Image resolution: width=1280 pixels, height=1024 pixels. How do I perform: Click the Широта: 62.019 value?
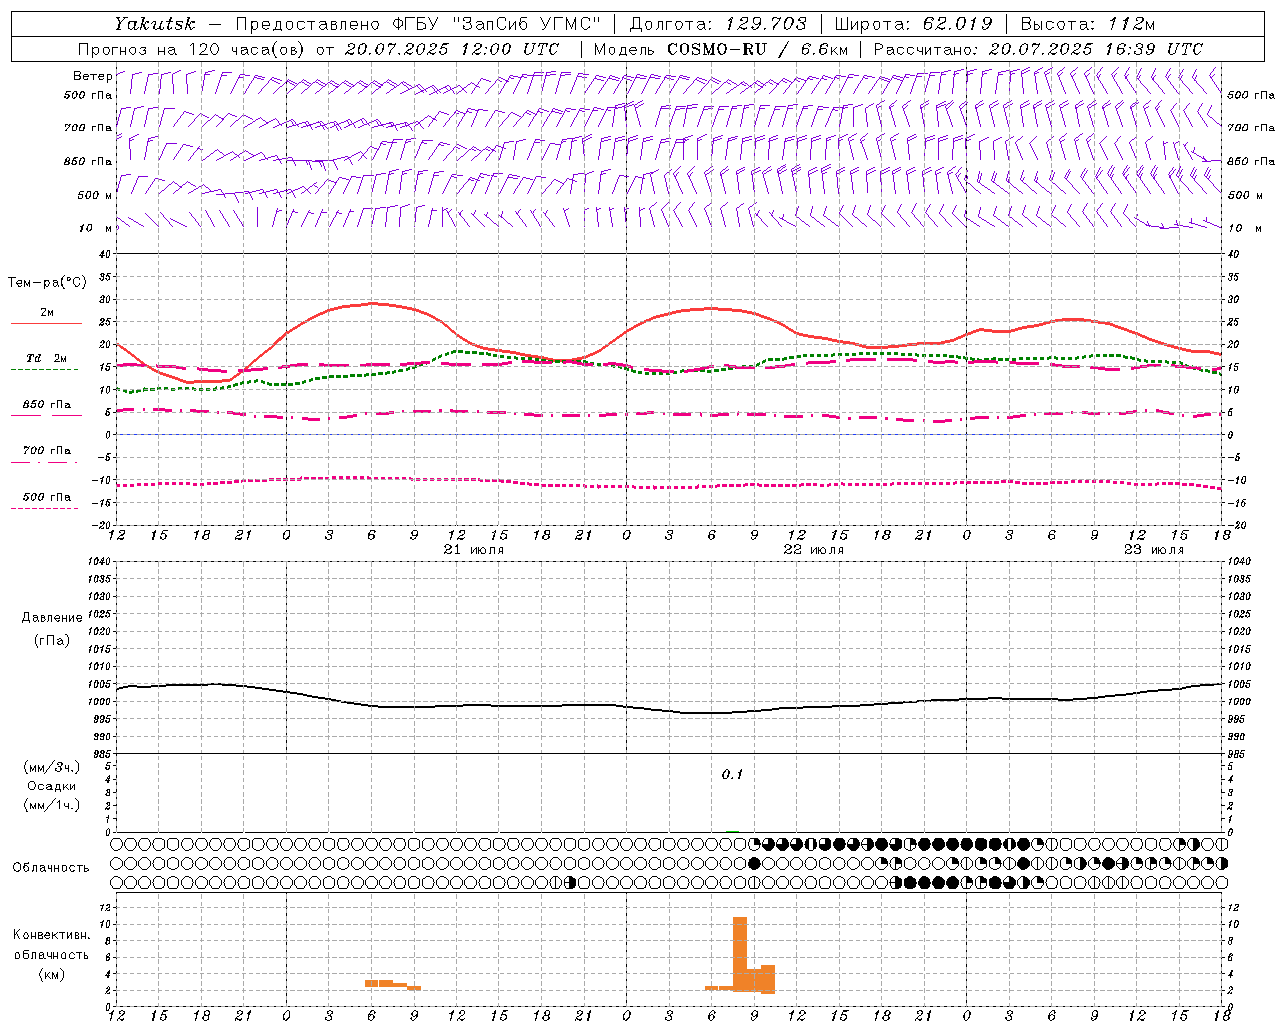point(913,24)
